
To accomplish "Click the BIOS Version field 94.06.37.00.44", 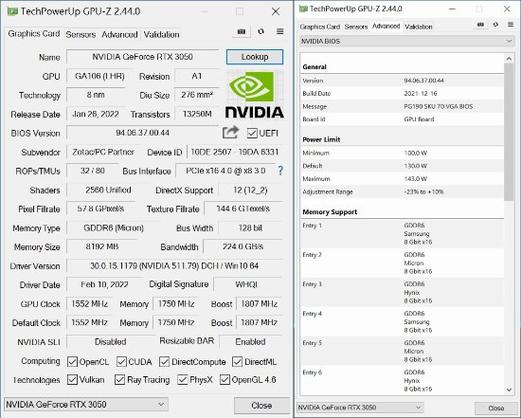I will coord(142,133).
